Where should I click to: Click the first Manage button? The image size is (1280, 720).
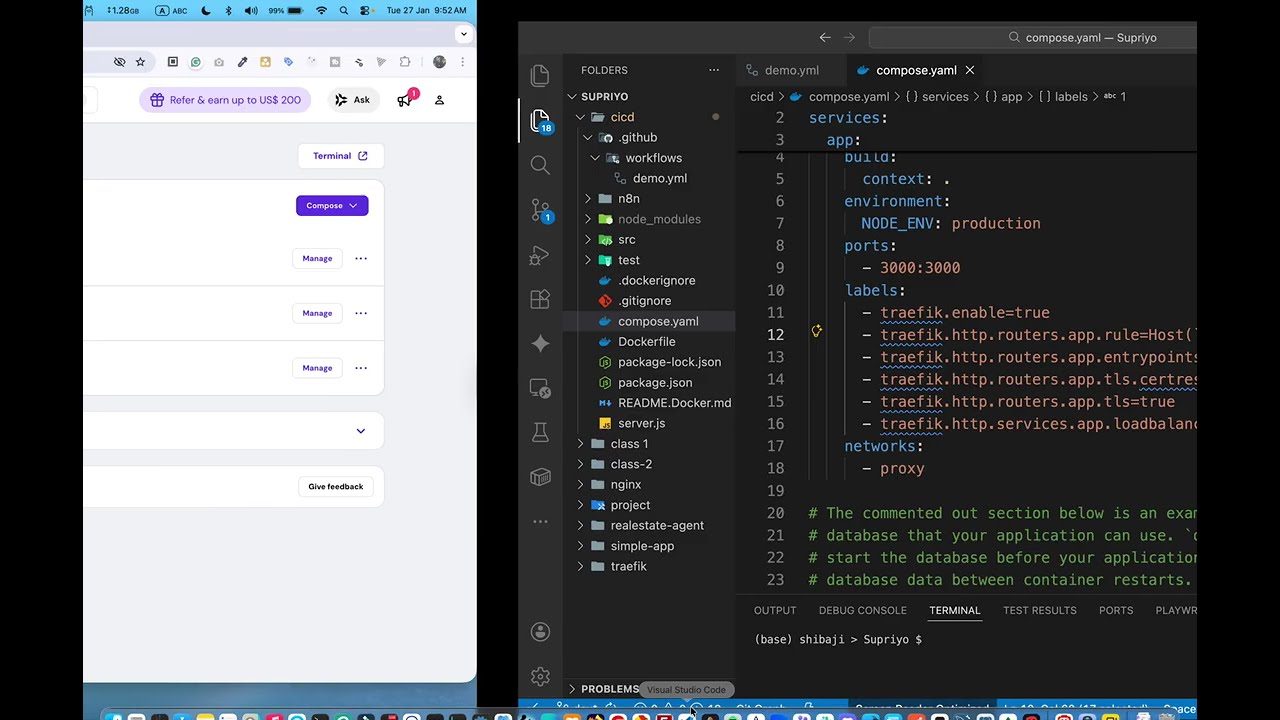[317, 258]
